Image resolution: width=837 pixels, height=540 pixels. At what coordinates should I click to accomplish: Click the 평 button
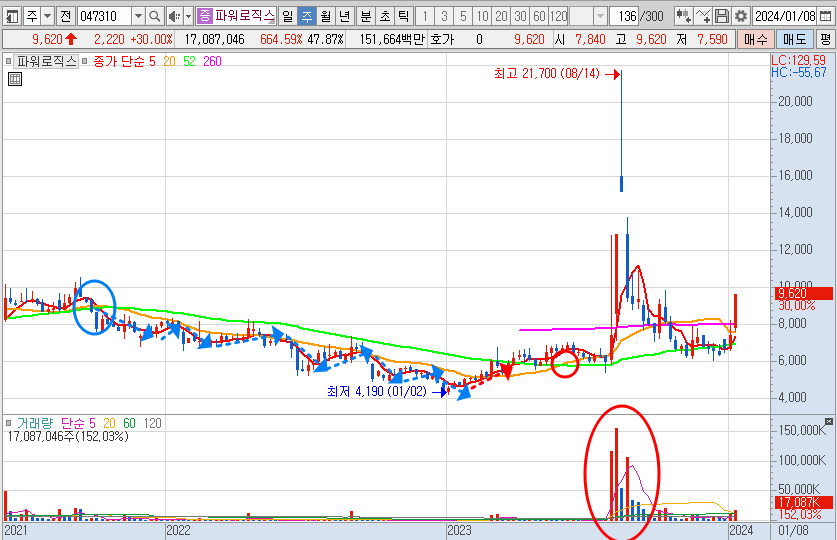coord(825,39)
